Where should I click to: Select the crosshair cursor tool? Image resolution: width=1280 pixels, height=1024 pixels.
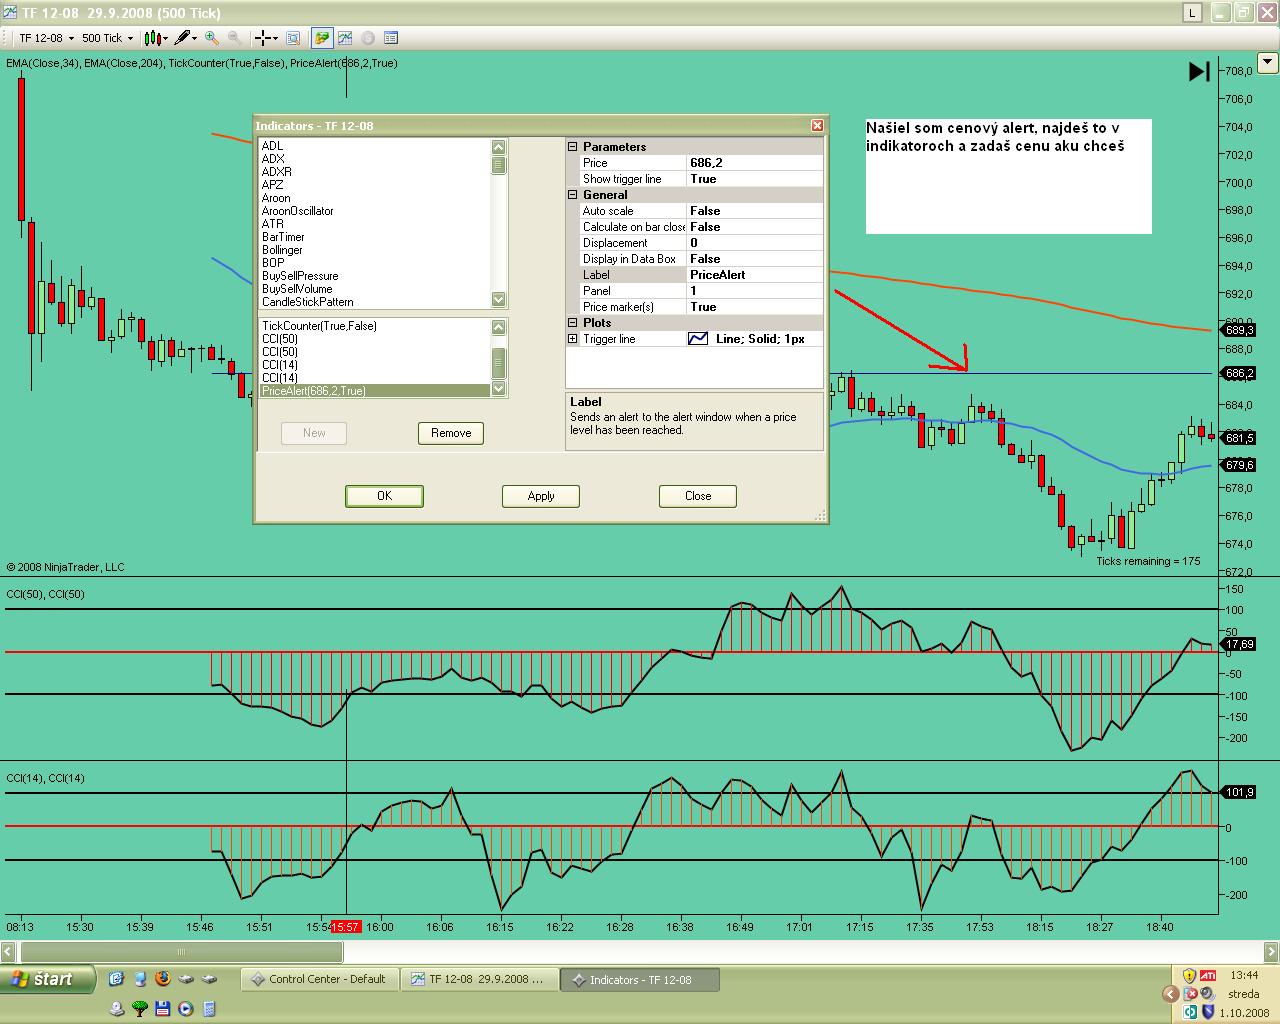pyautogui.click(x=263, y=38)
